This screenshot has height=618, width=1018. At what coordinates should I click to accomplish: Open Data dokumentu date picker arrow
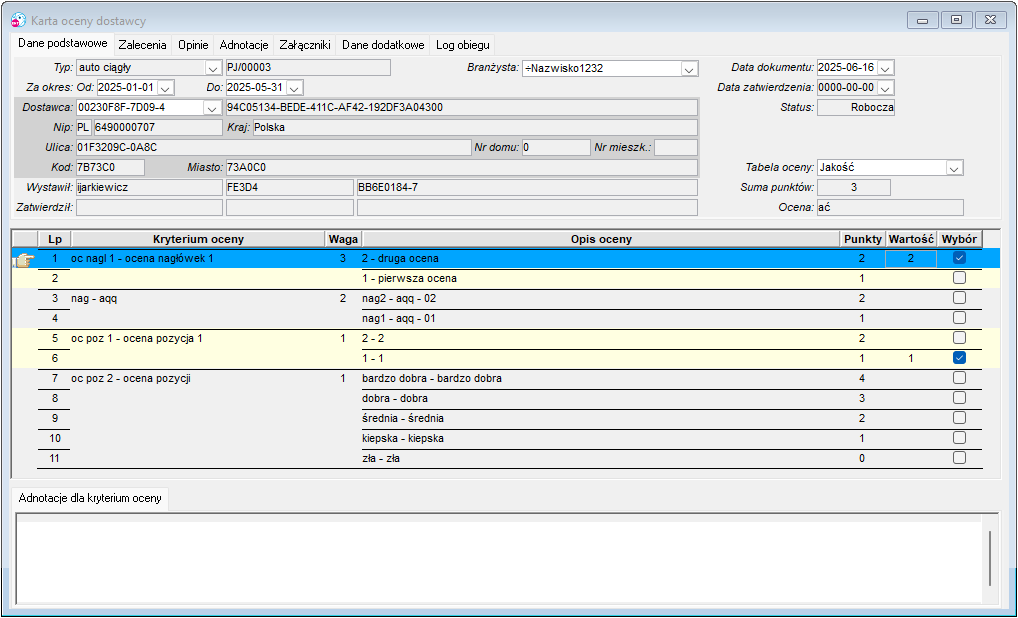pyautogui.click(x=886, y=68)
